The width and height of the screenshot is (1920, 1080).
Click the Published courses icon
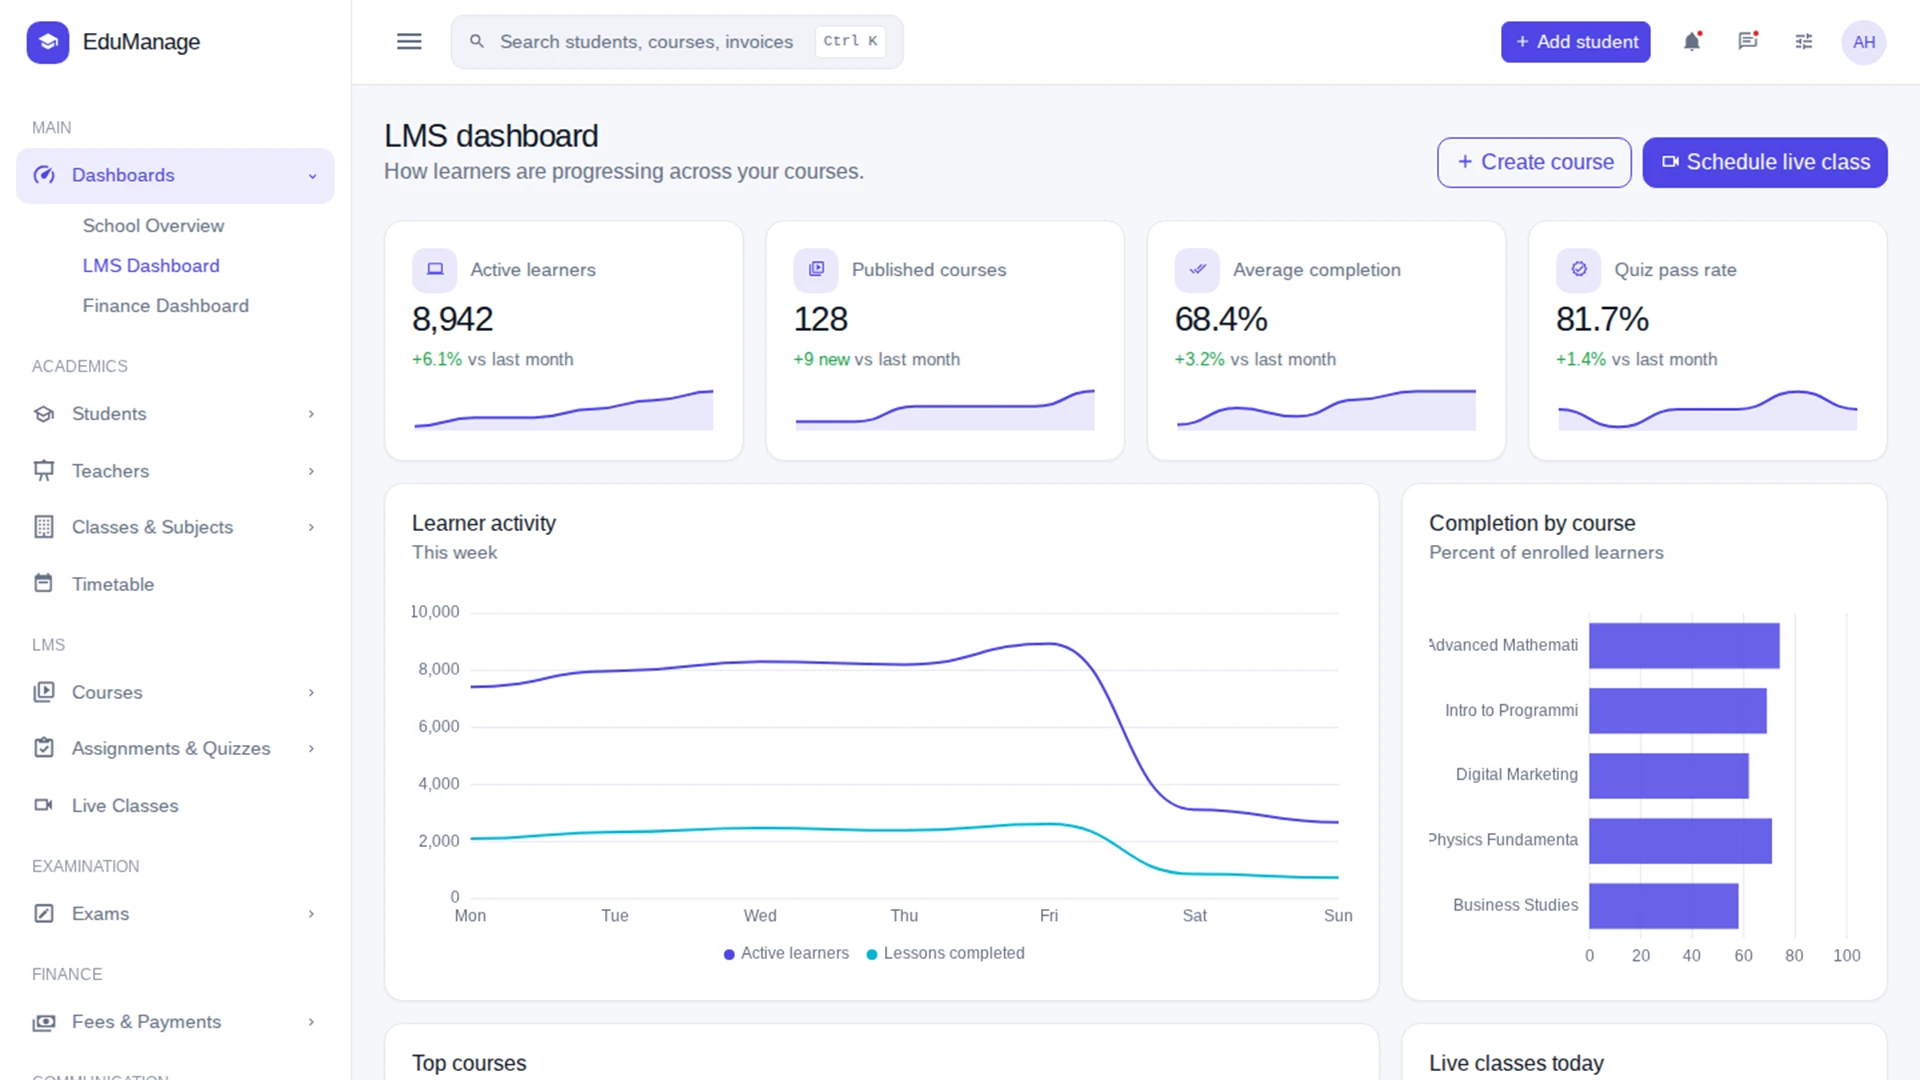tap(816, 270)
